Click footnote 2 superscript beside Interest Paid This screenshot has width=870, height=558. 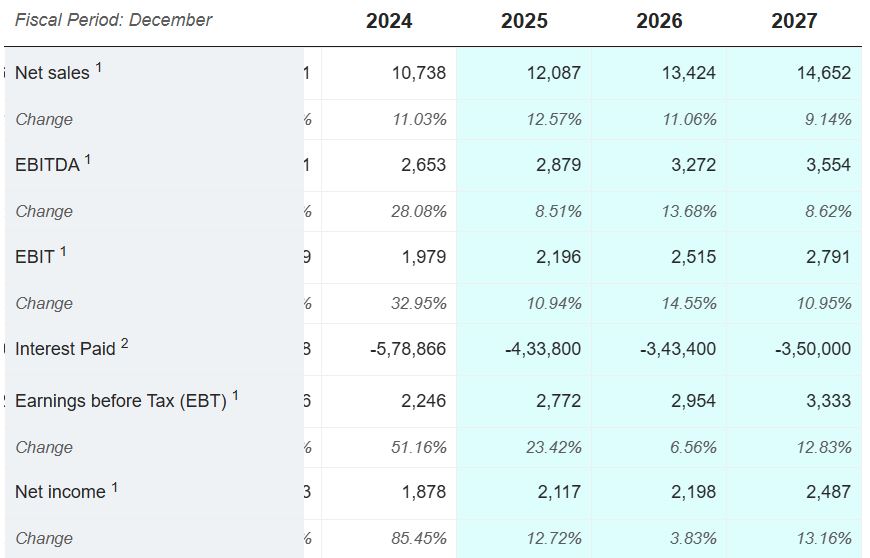pyautogui.click(x=125, y=343)
